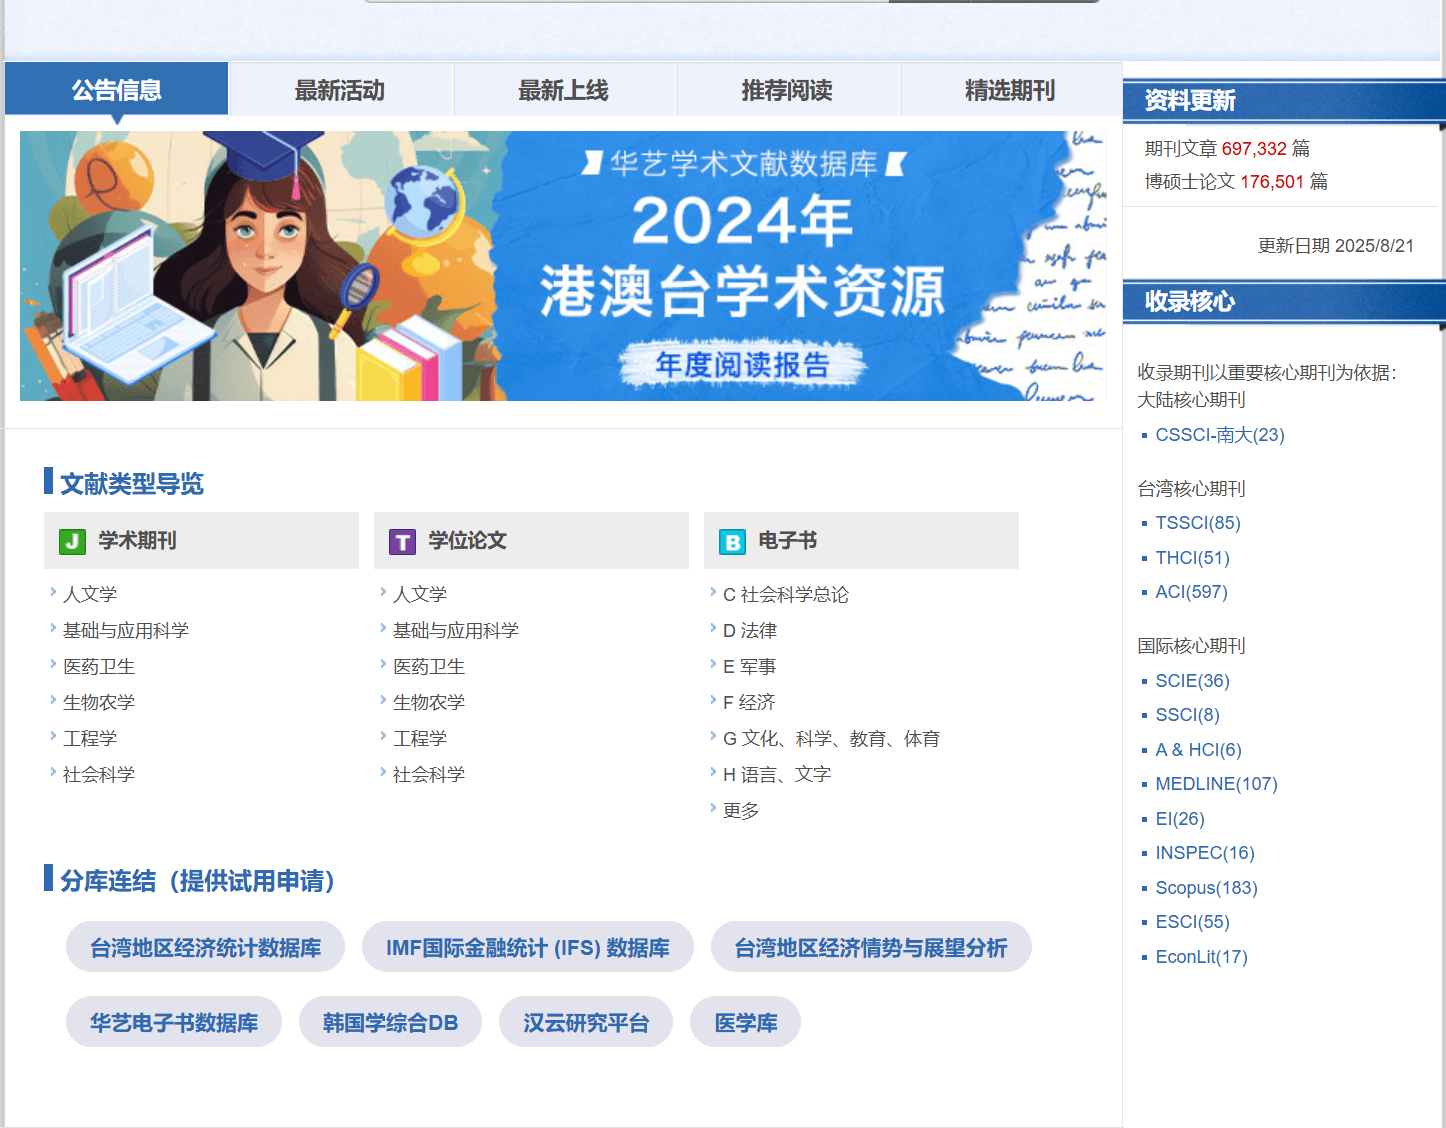Expand the 工程学 journal category
This screenshot has height=1128, width=1446.
89,737
